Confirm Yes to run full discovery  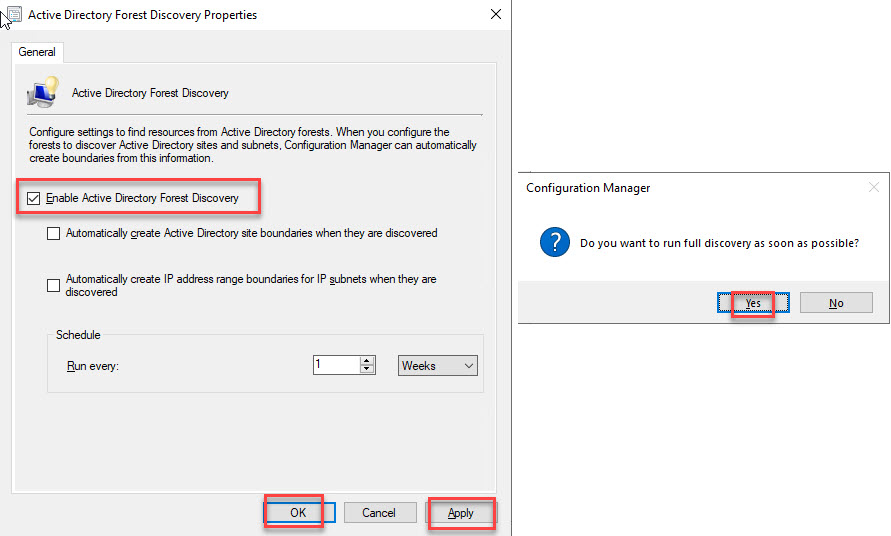click(753, 303)
